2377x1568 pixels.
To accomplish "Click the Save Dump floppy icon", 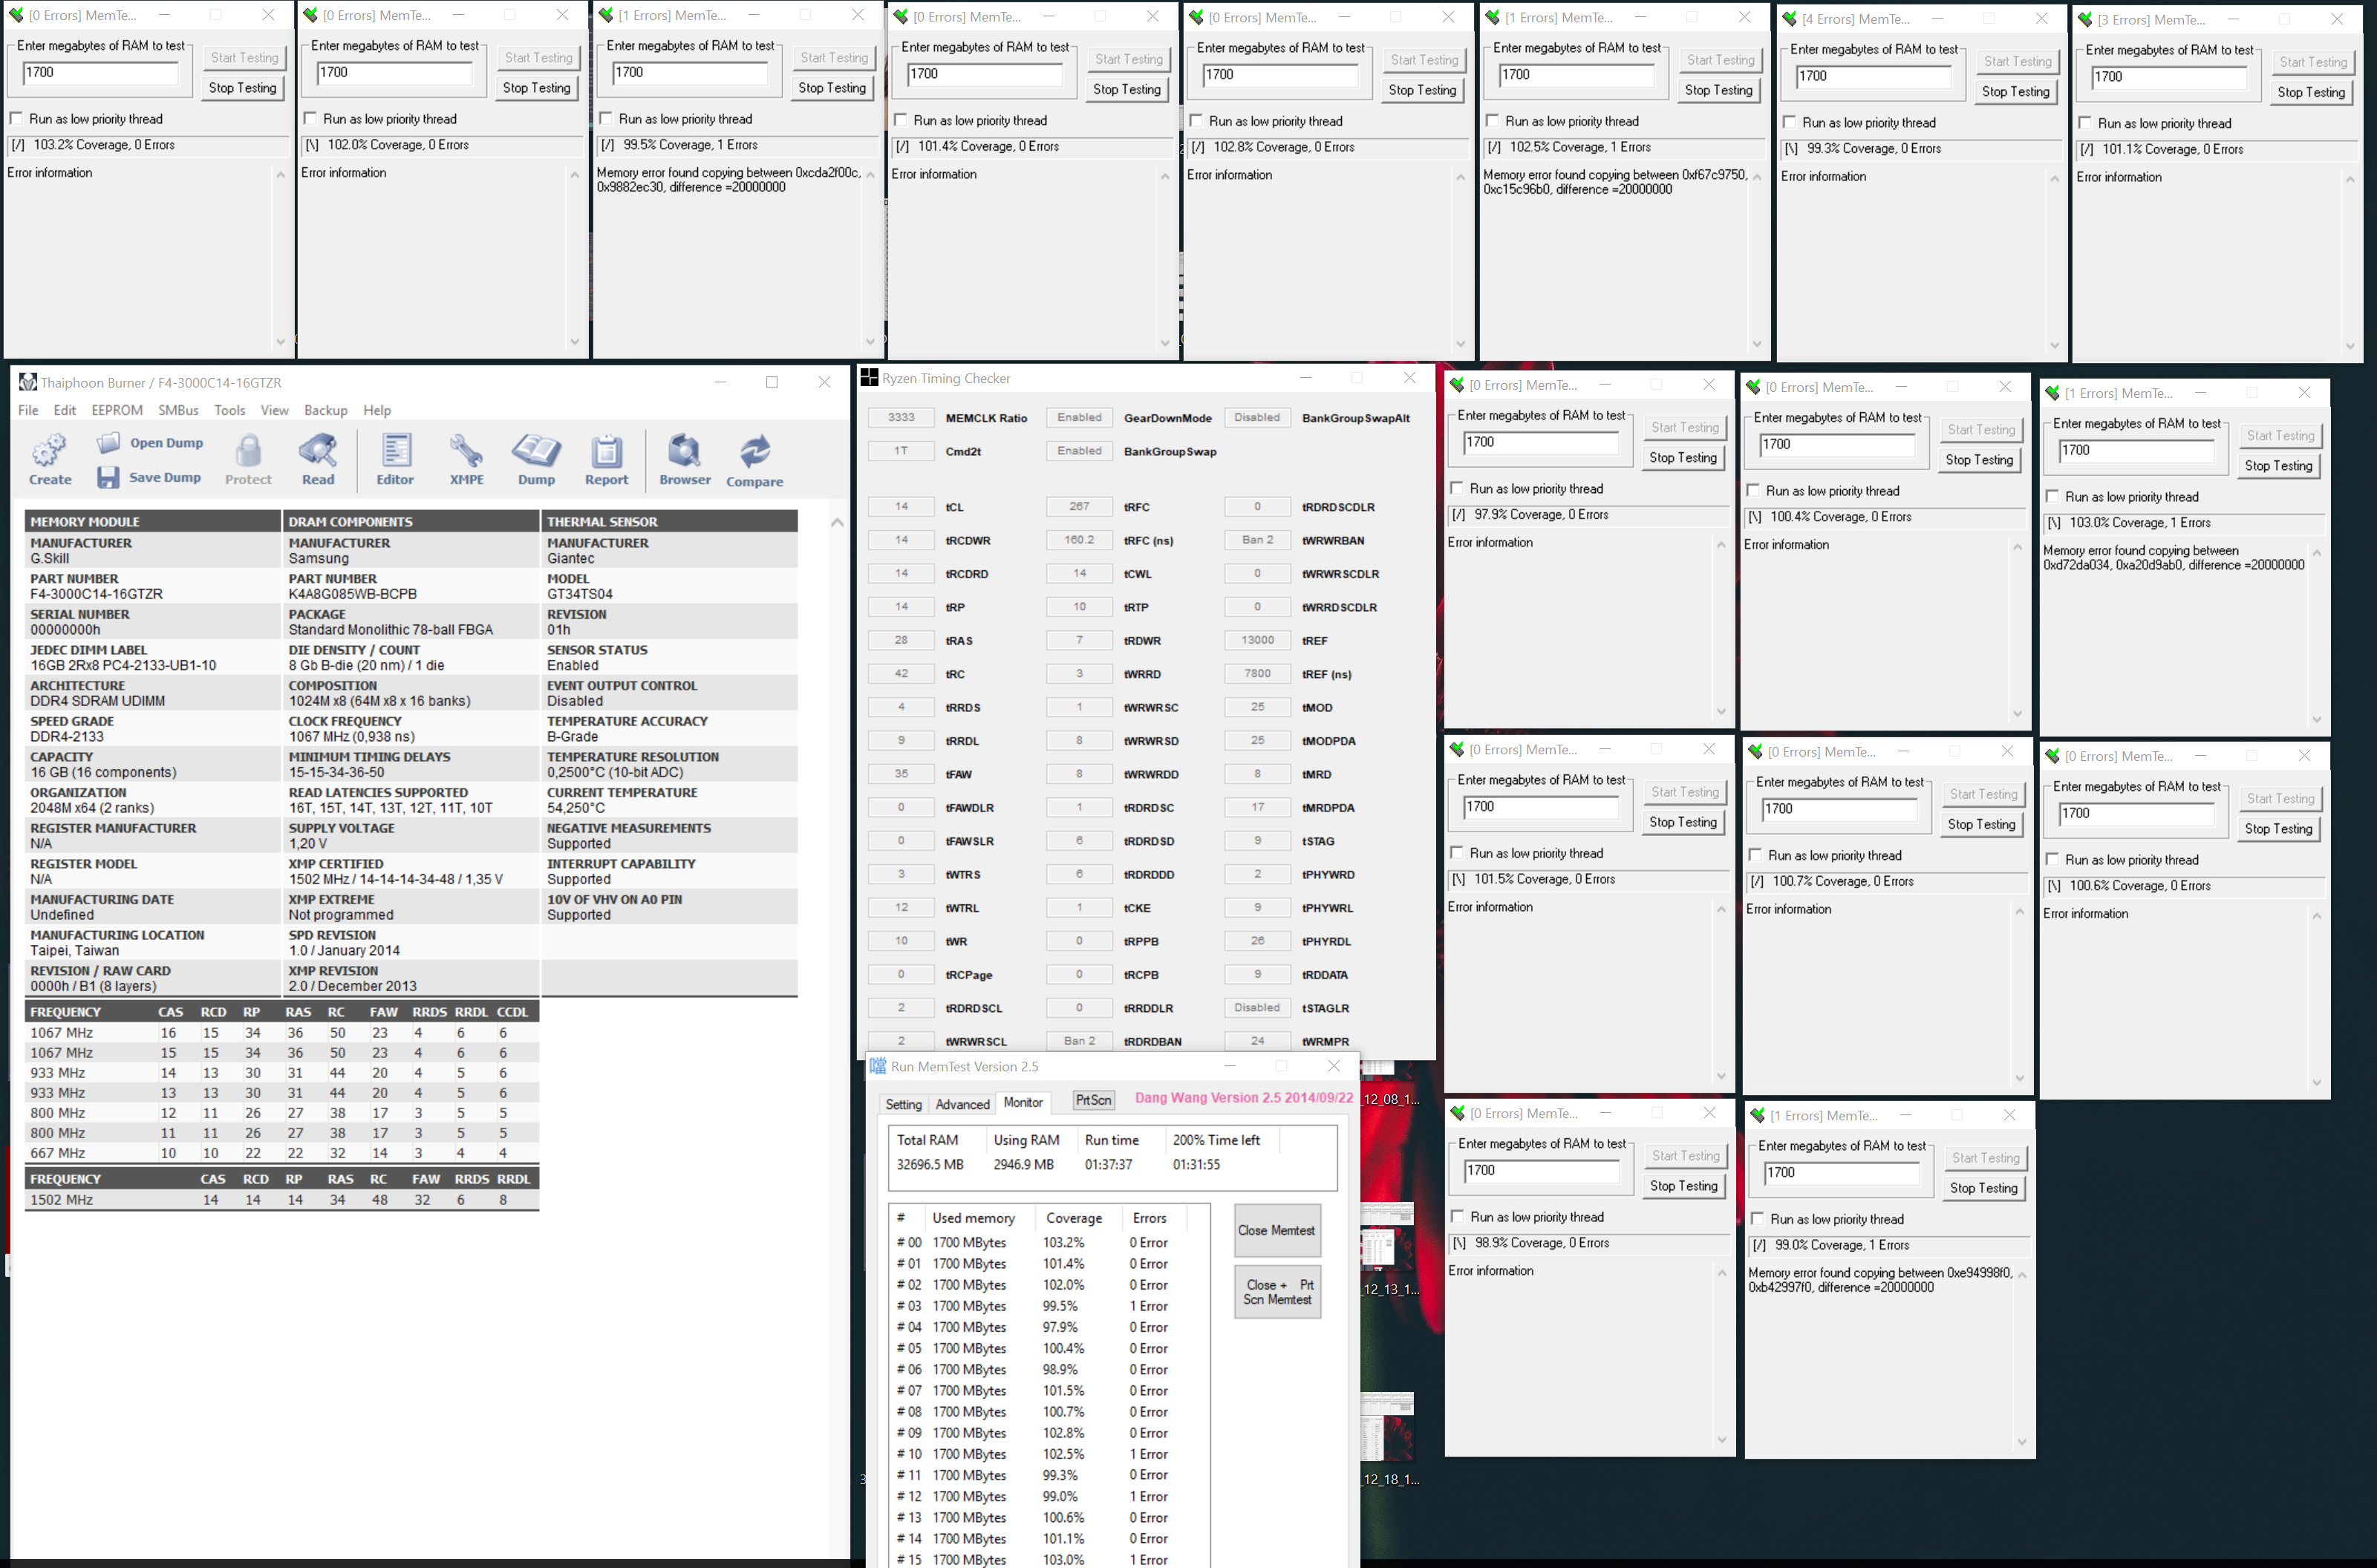I will [108, 477].
